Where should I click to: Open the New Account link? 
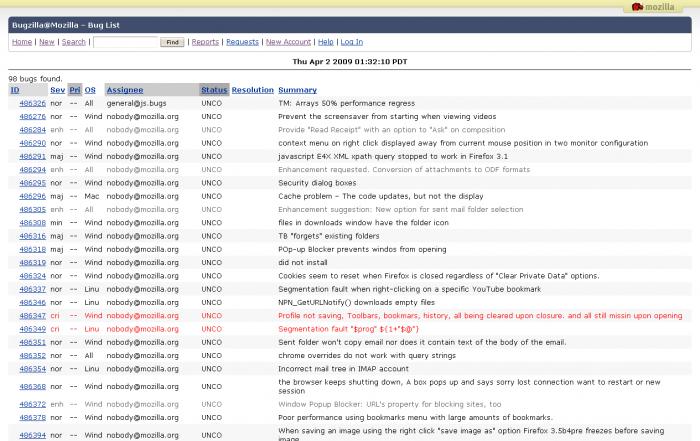pos(288,42)
